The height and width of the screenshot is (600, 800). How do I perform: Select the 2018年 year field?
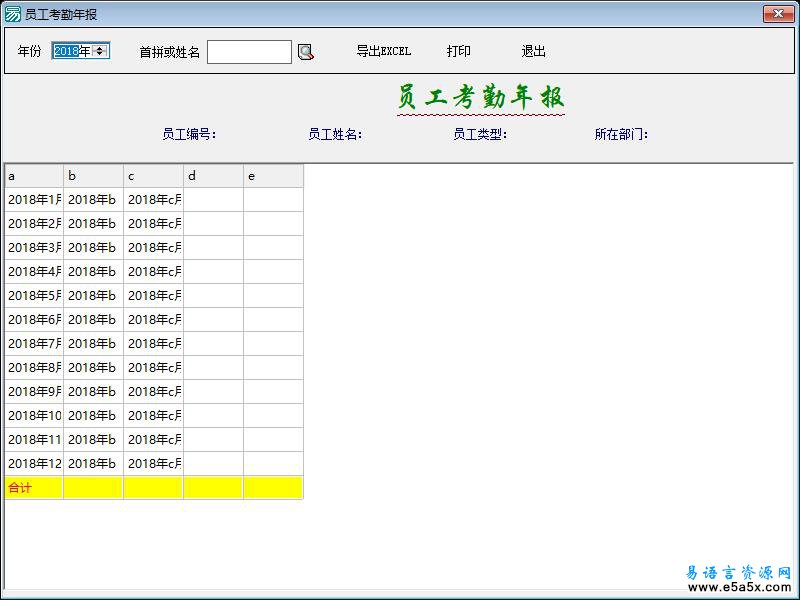[81, 51]
